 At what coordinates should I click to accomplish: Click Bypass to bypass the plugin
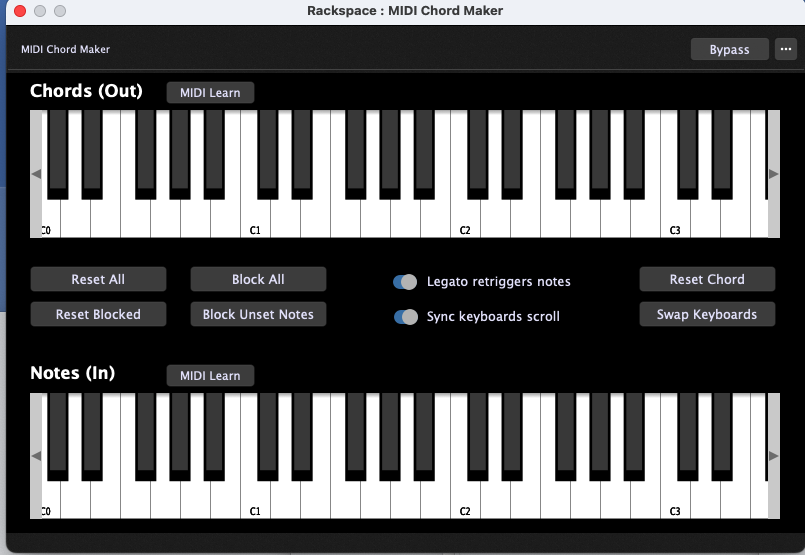tap(730, 49)
